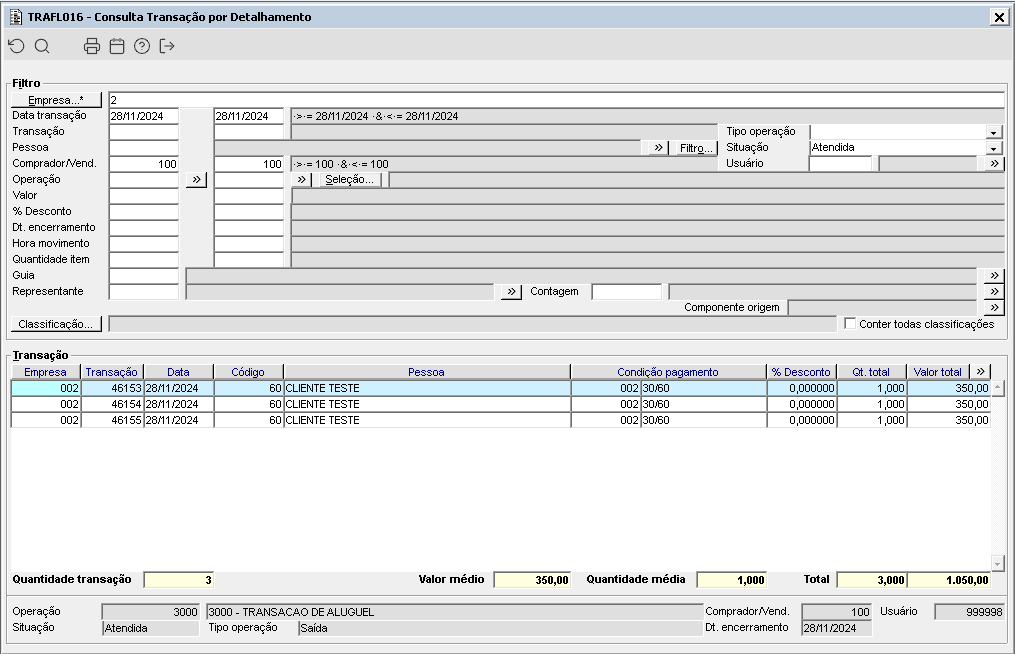
Task: Click the Guia input field
Action: tap(144, 276)
